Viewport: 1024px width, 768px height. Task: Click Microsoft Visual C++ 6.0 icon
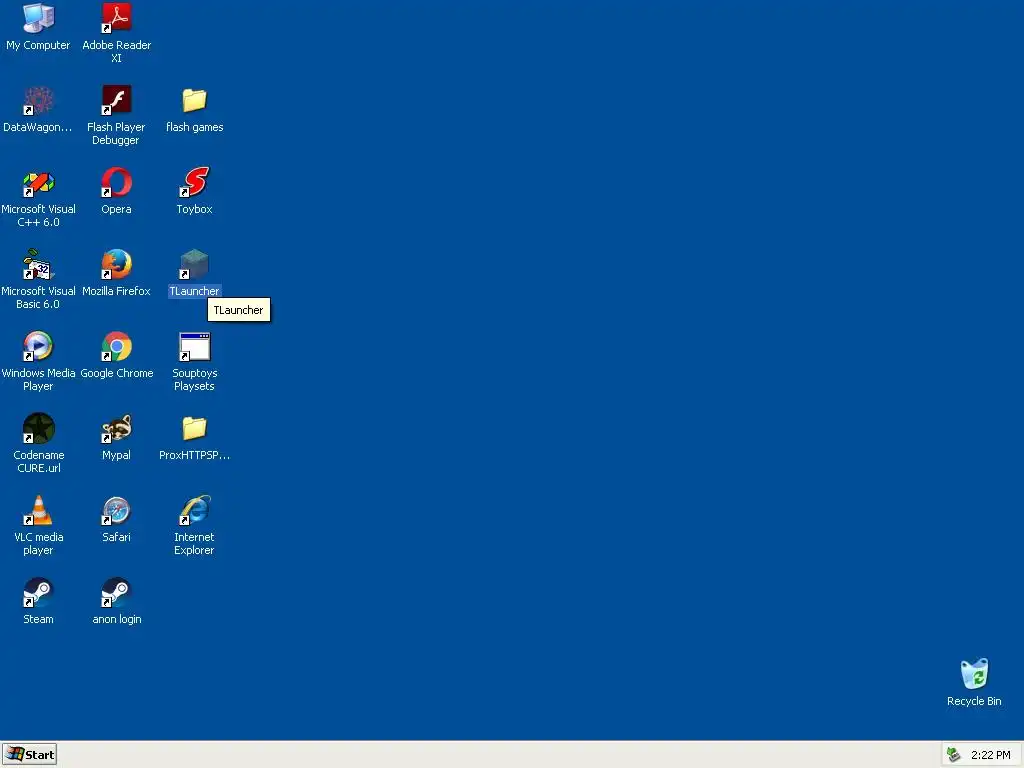39,182
